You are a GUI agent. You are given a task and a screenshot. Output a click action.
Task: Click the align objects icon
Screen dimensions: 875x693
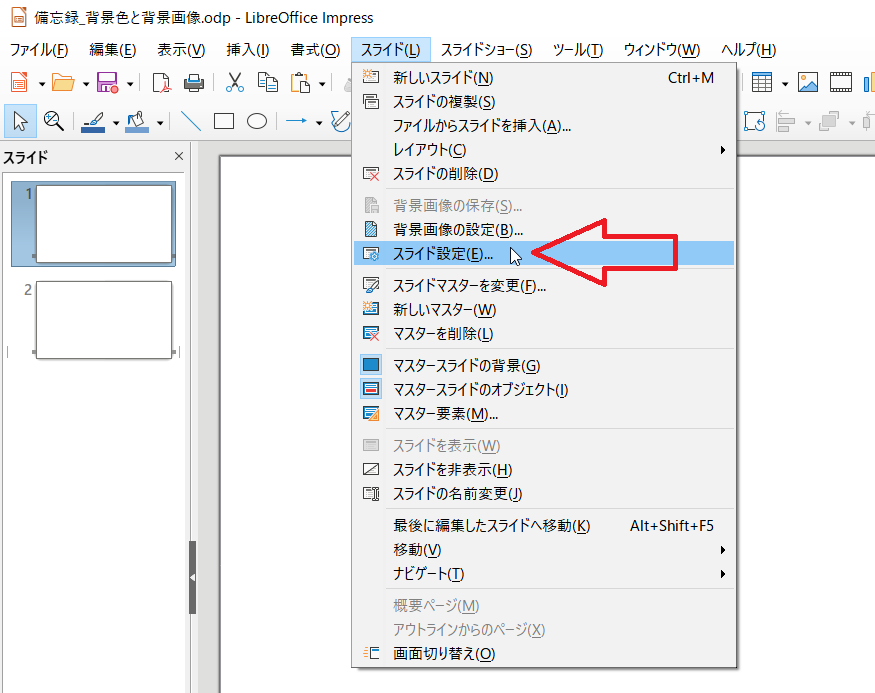coord(786,121)
